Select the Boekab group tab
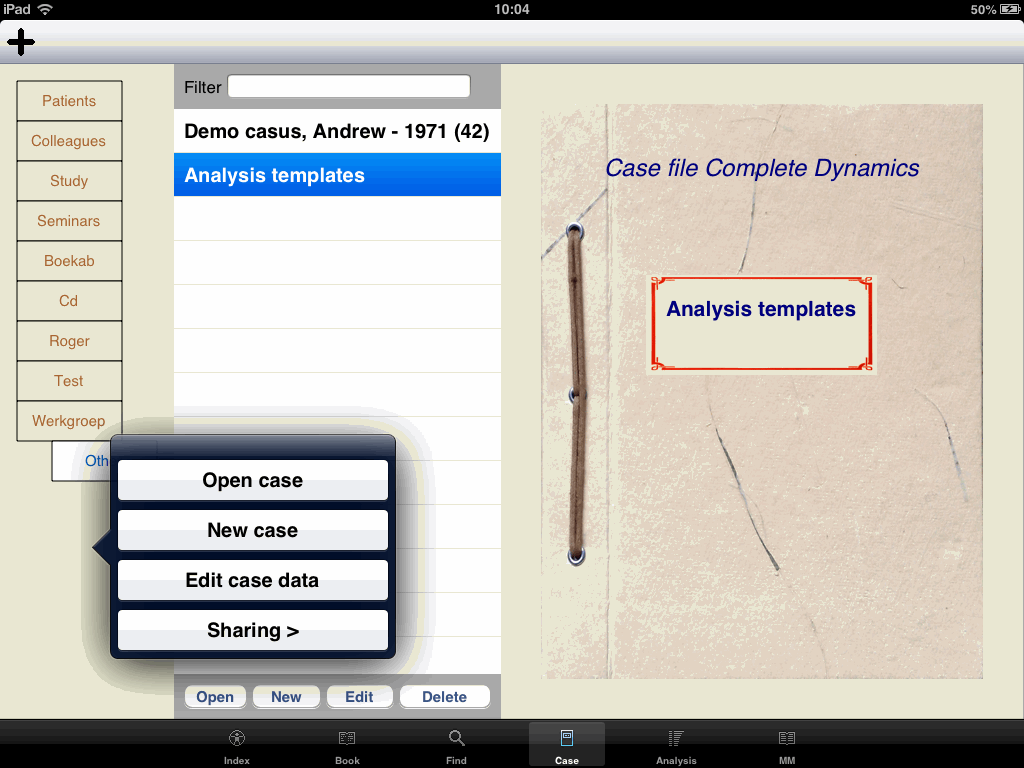 pyautogui.click(x=69, y=261)
